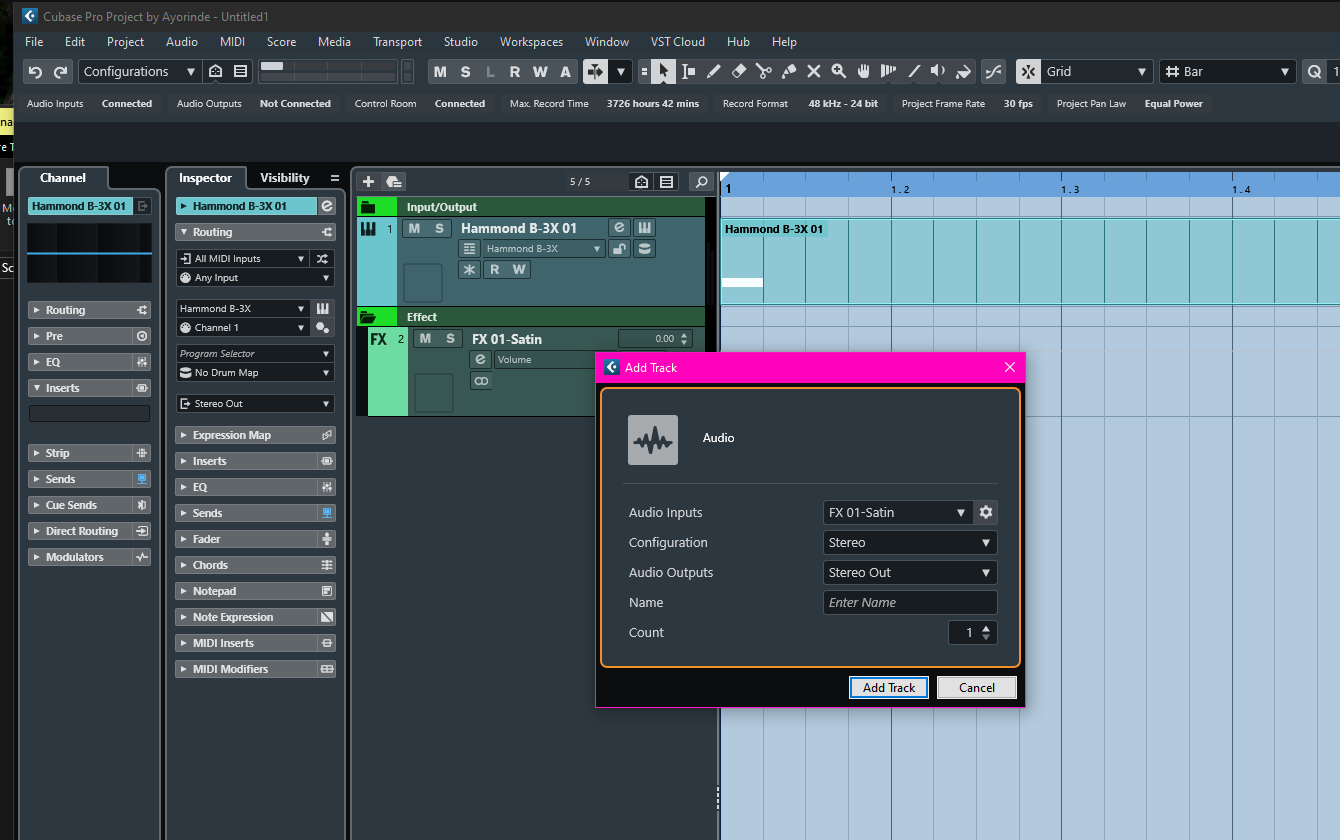Expand the Channel panel Direct Routing section
The height and width of the screenshot is (840, 1340).
click(x=90, y=531)
